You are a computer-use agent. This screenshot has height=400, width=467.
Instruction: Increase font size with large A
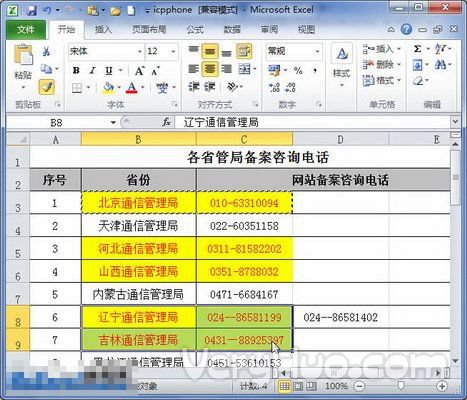139,71
